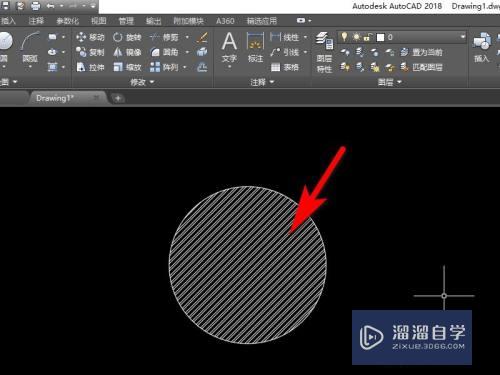Open the Array tool dropdown arrow
500x375 pixels.
pyautogui.click(x=185, y=67)
